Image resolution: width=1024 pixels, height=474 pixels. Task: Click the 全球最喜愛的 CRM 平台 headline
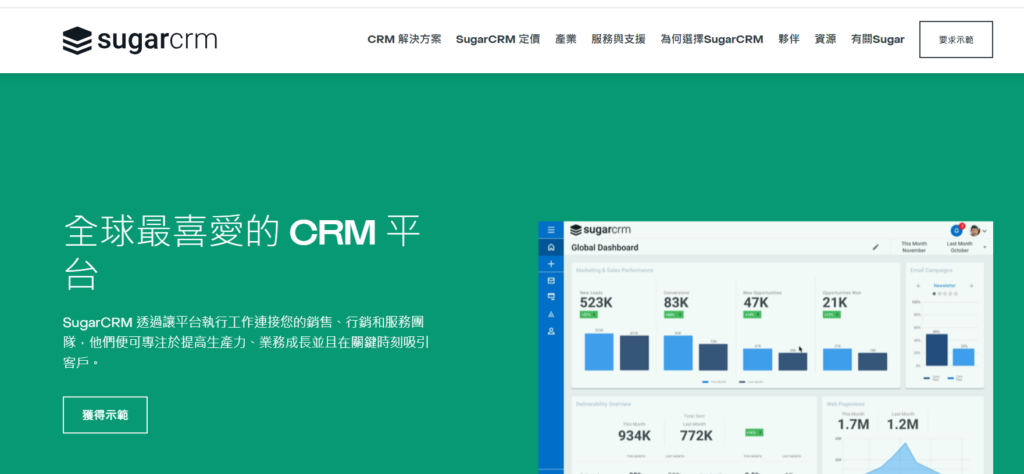(x=242, y=251)
